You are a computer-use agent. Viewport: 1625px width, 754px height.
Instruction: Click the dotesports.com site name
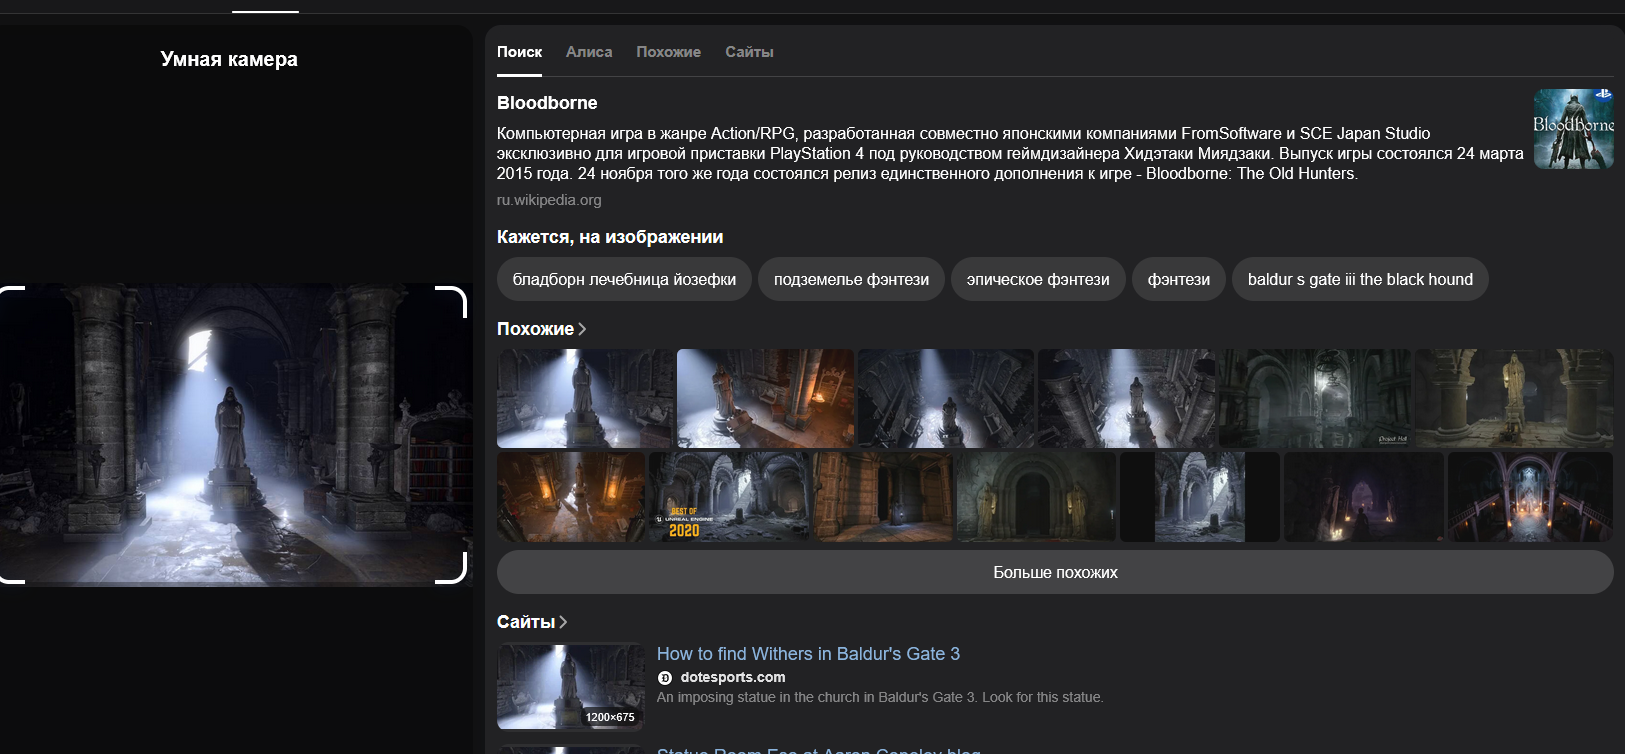733,677
